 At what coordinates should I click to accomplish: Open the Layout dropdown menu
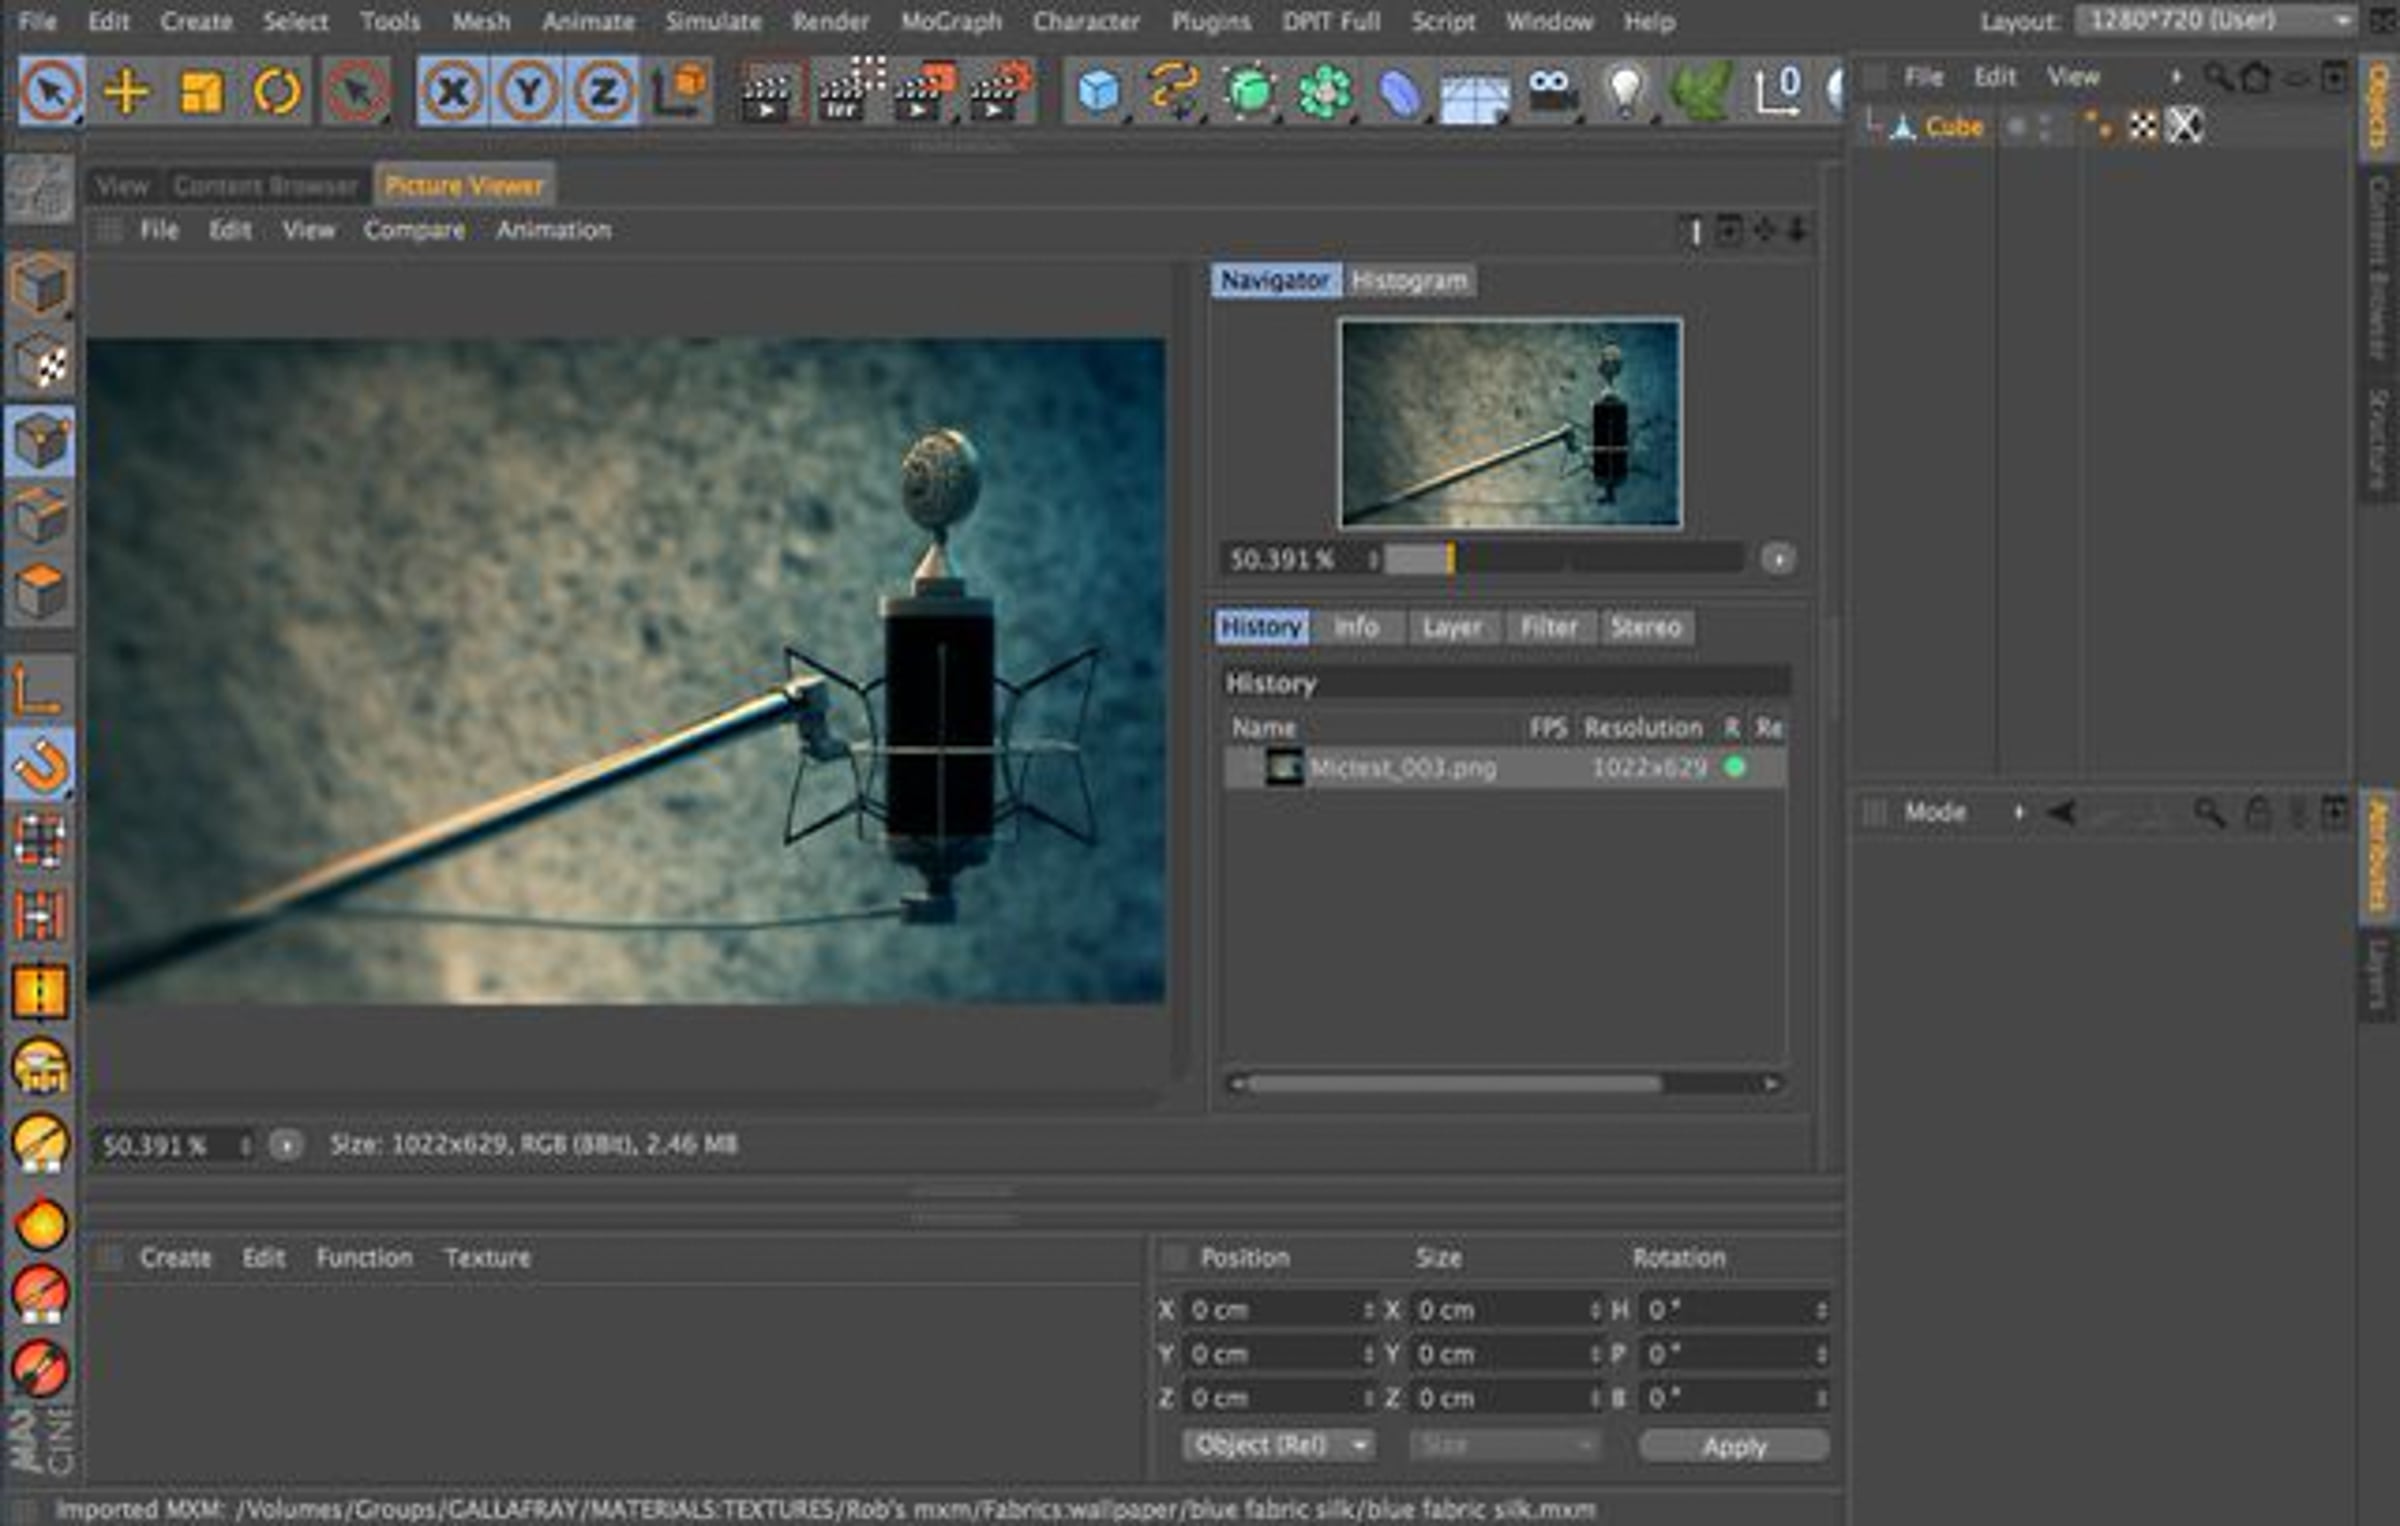point(2216,21)
